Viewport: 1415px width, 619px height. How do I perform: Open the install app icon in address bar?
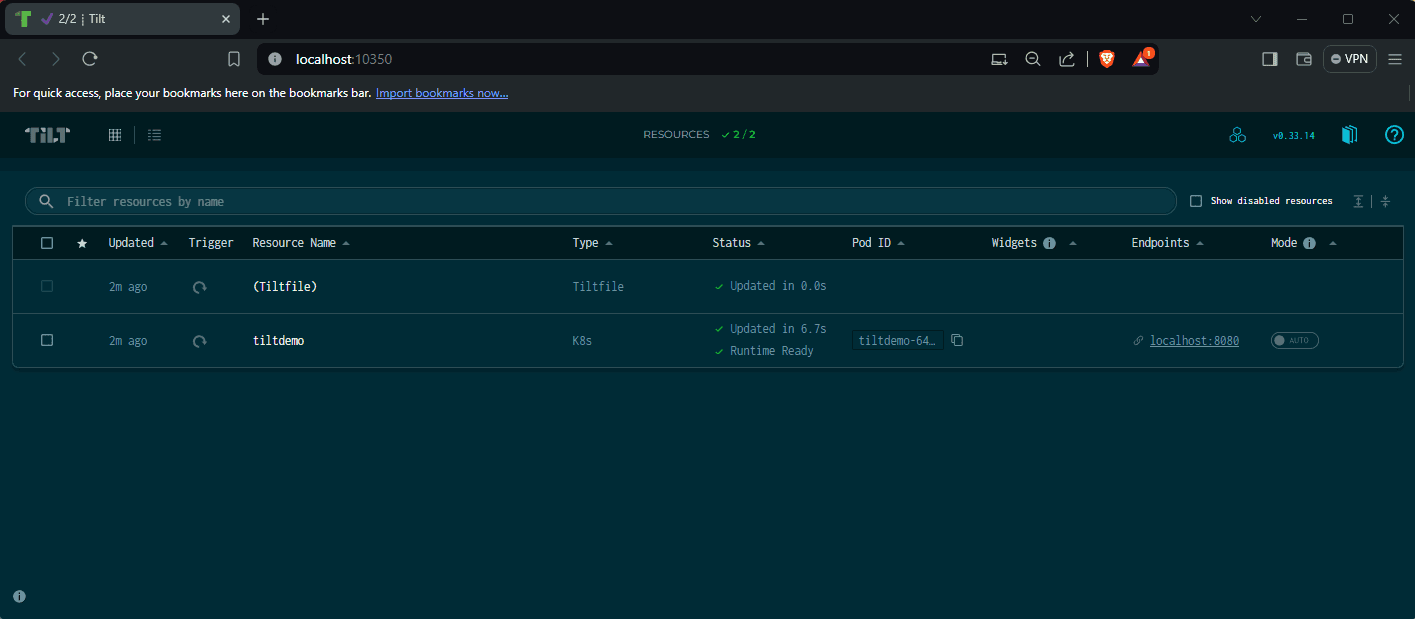[999, 59]
